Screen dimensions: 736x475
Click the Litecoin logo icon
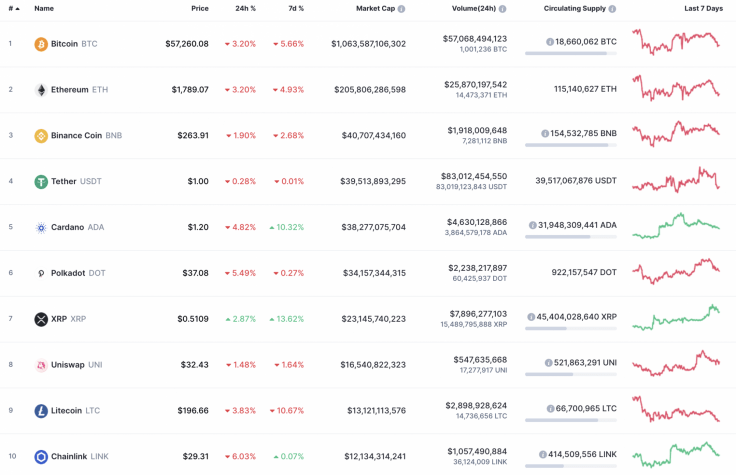point(41,411)
